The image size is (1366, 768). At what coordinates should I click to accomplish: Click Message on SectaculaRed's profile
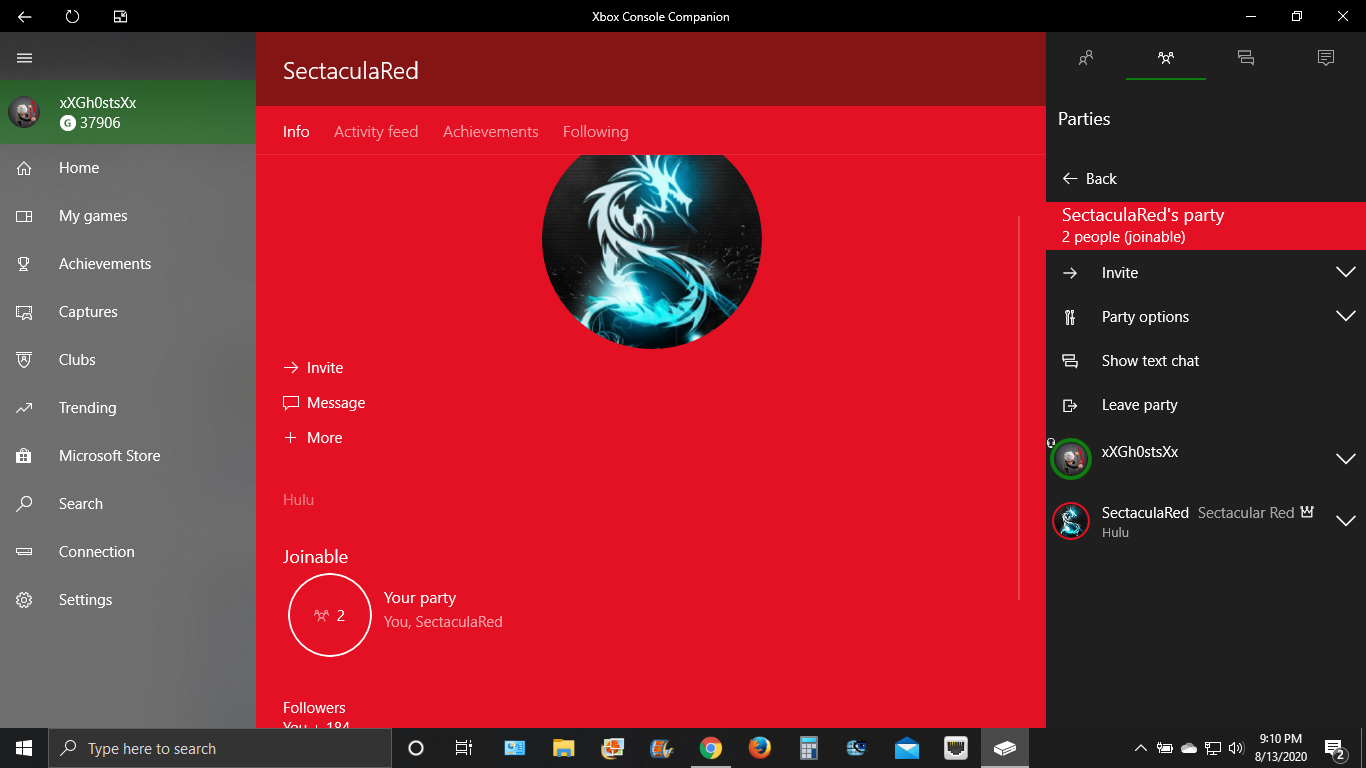click(x=335, y=403)
